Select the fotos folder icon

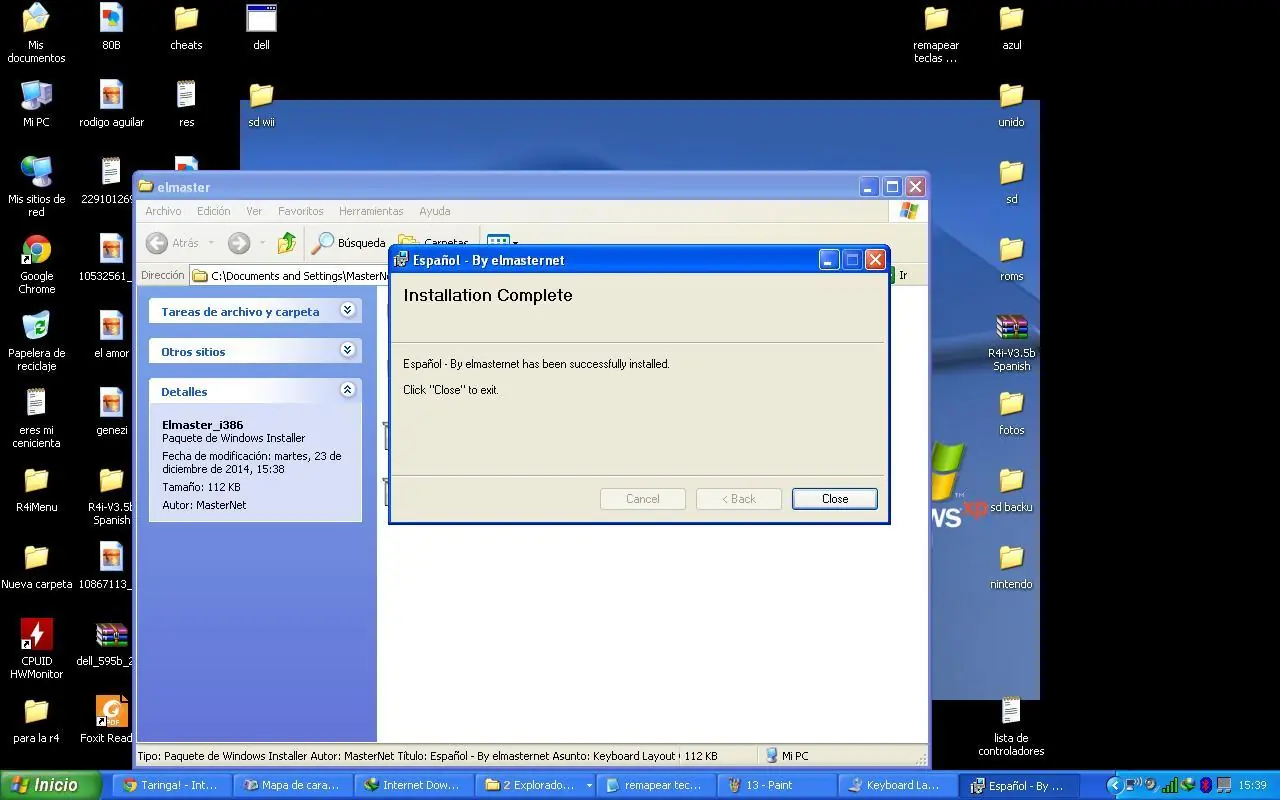point(1011,412)
